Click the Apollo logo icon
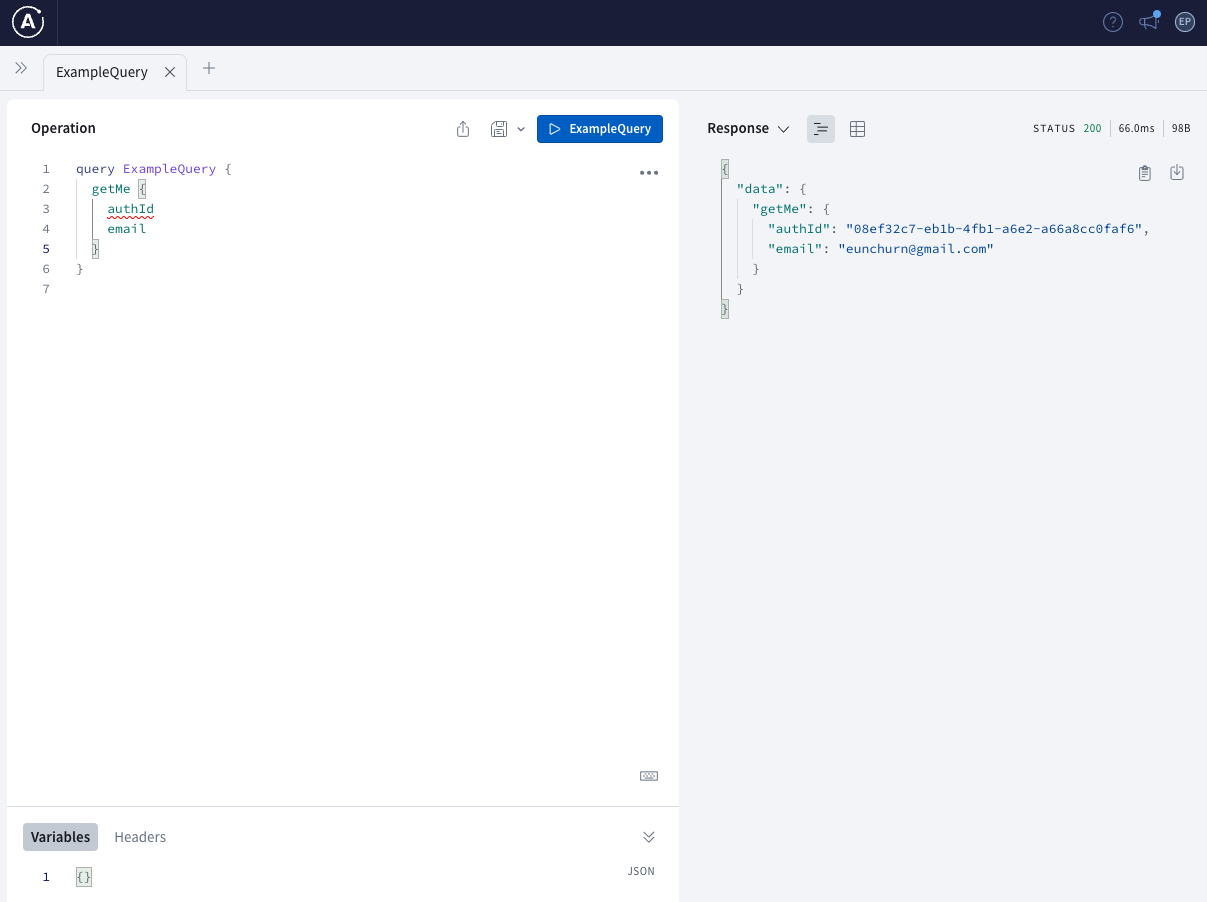 (x=28, y=22)
